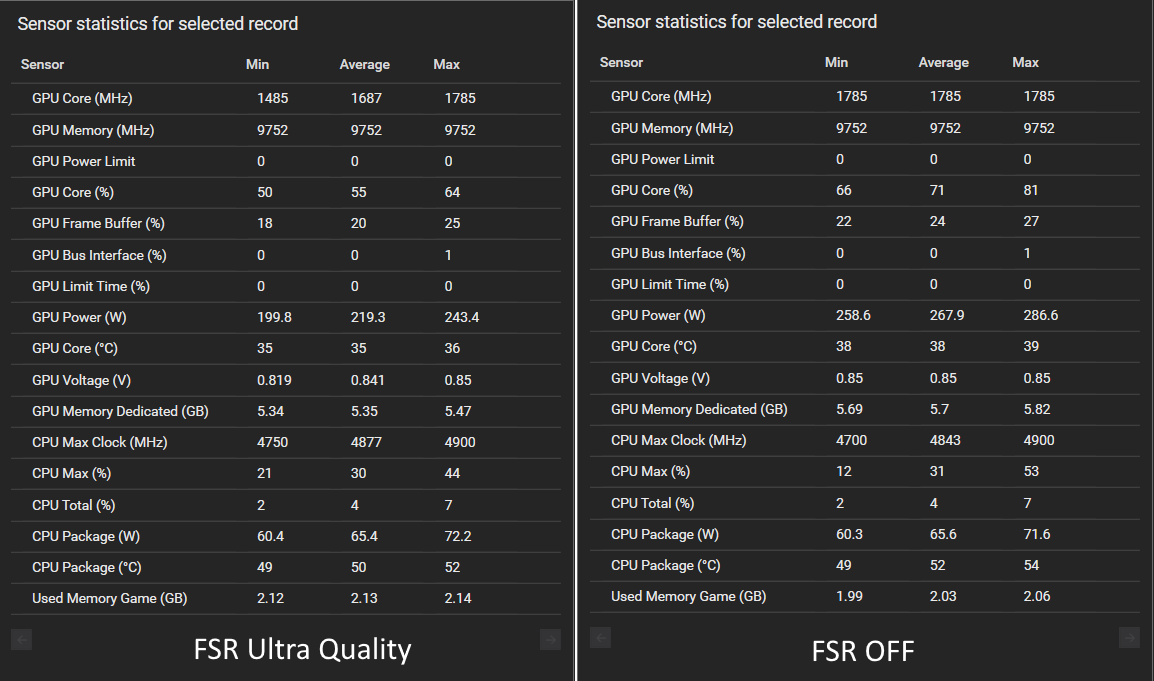Click Average column header in FSR OFF panel
1154x681 pixels.
tap(943, 62)
